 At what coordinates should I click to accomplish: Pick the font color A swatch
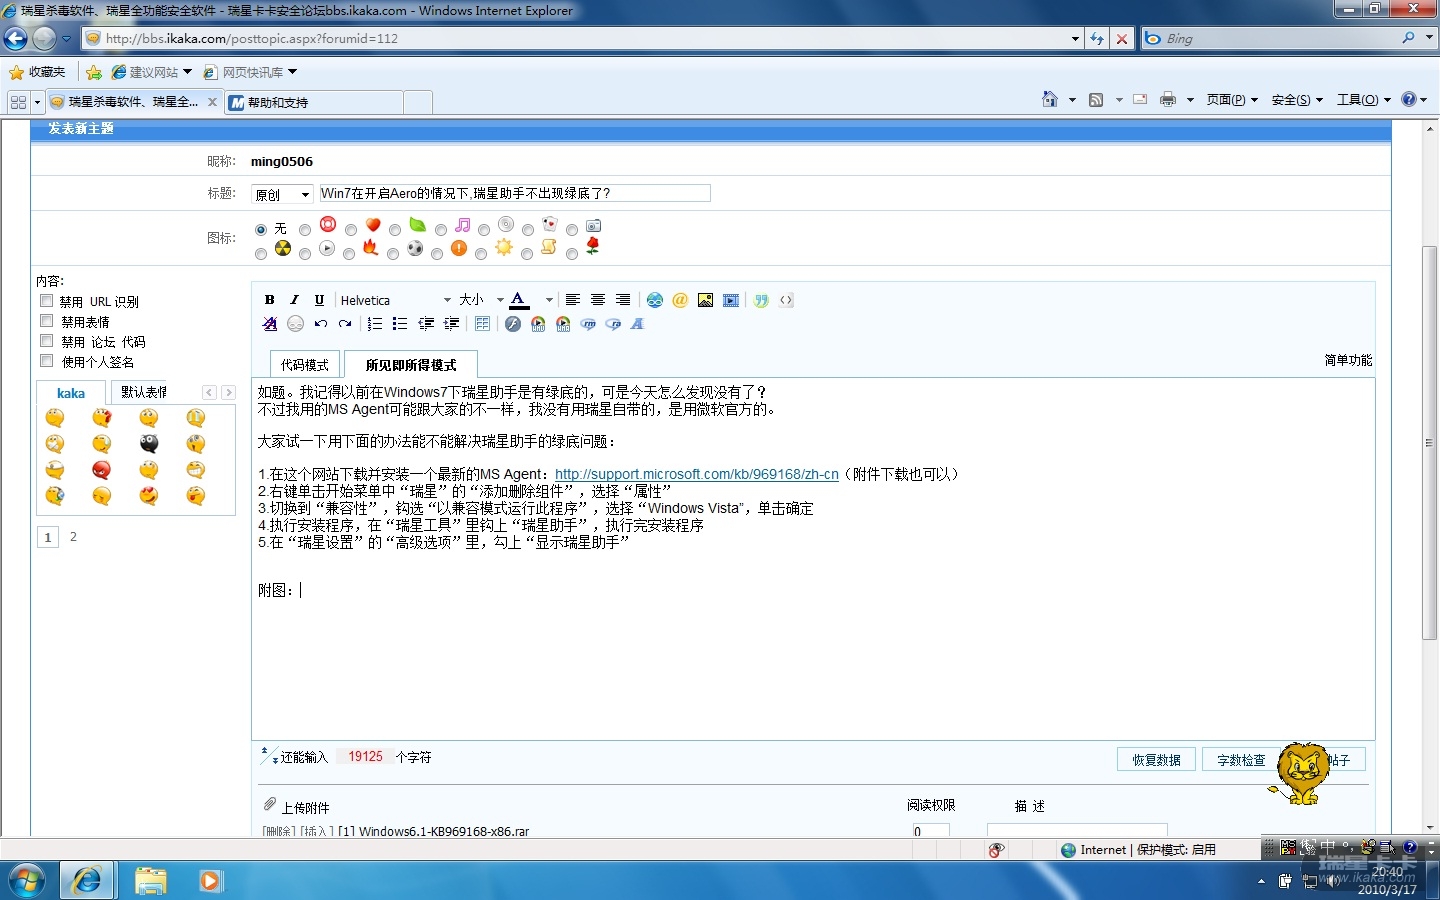pyautogui.click(x=519, y=300)
